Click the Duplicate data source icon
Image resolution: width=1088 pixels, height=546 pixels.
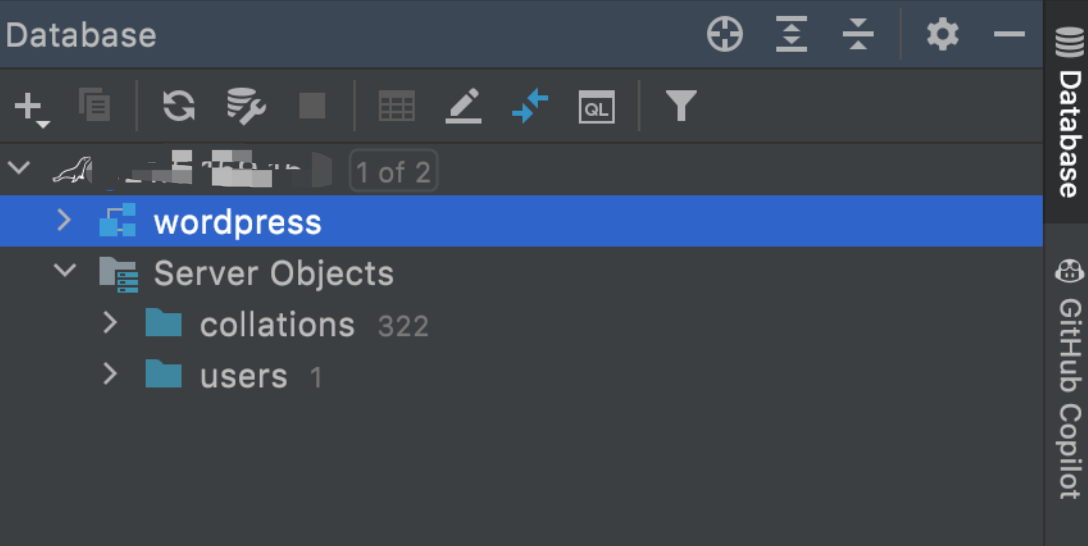pos(94,105)
